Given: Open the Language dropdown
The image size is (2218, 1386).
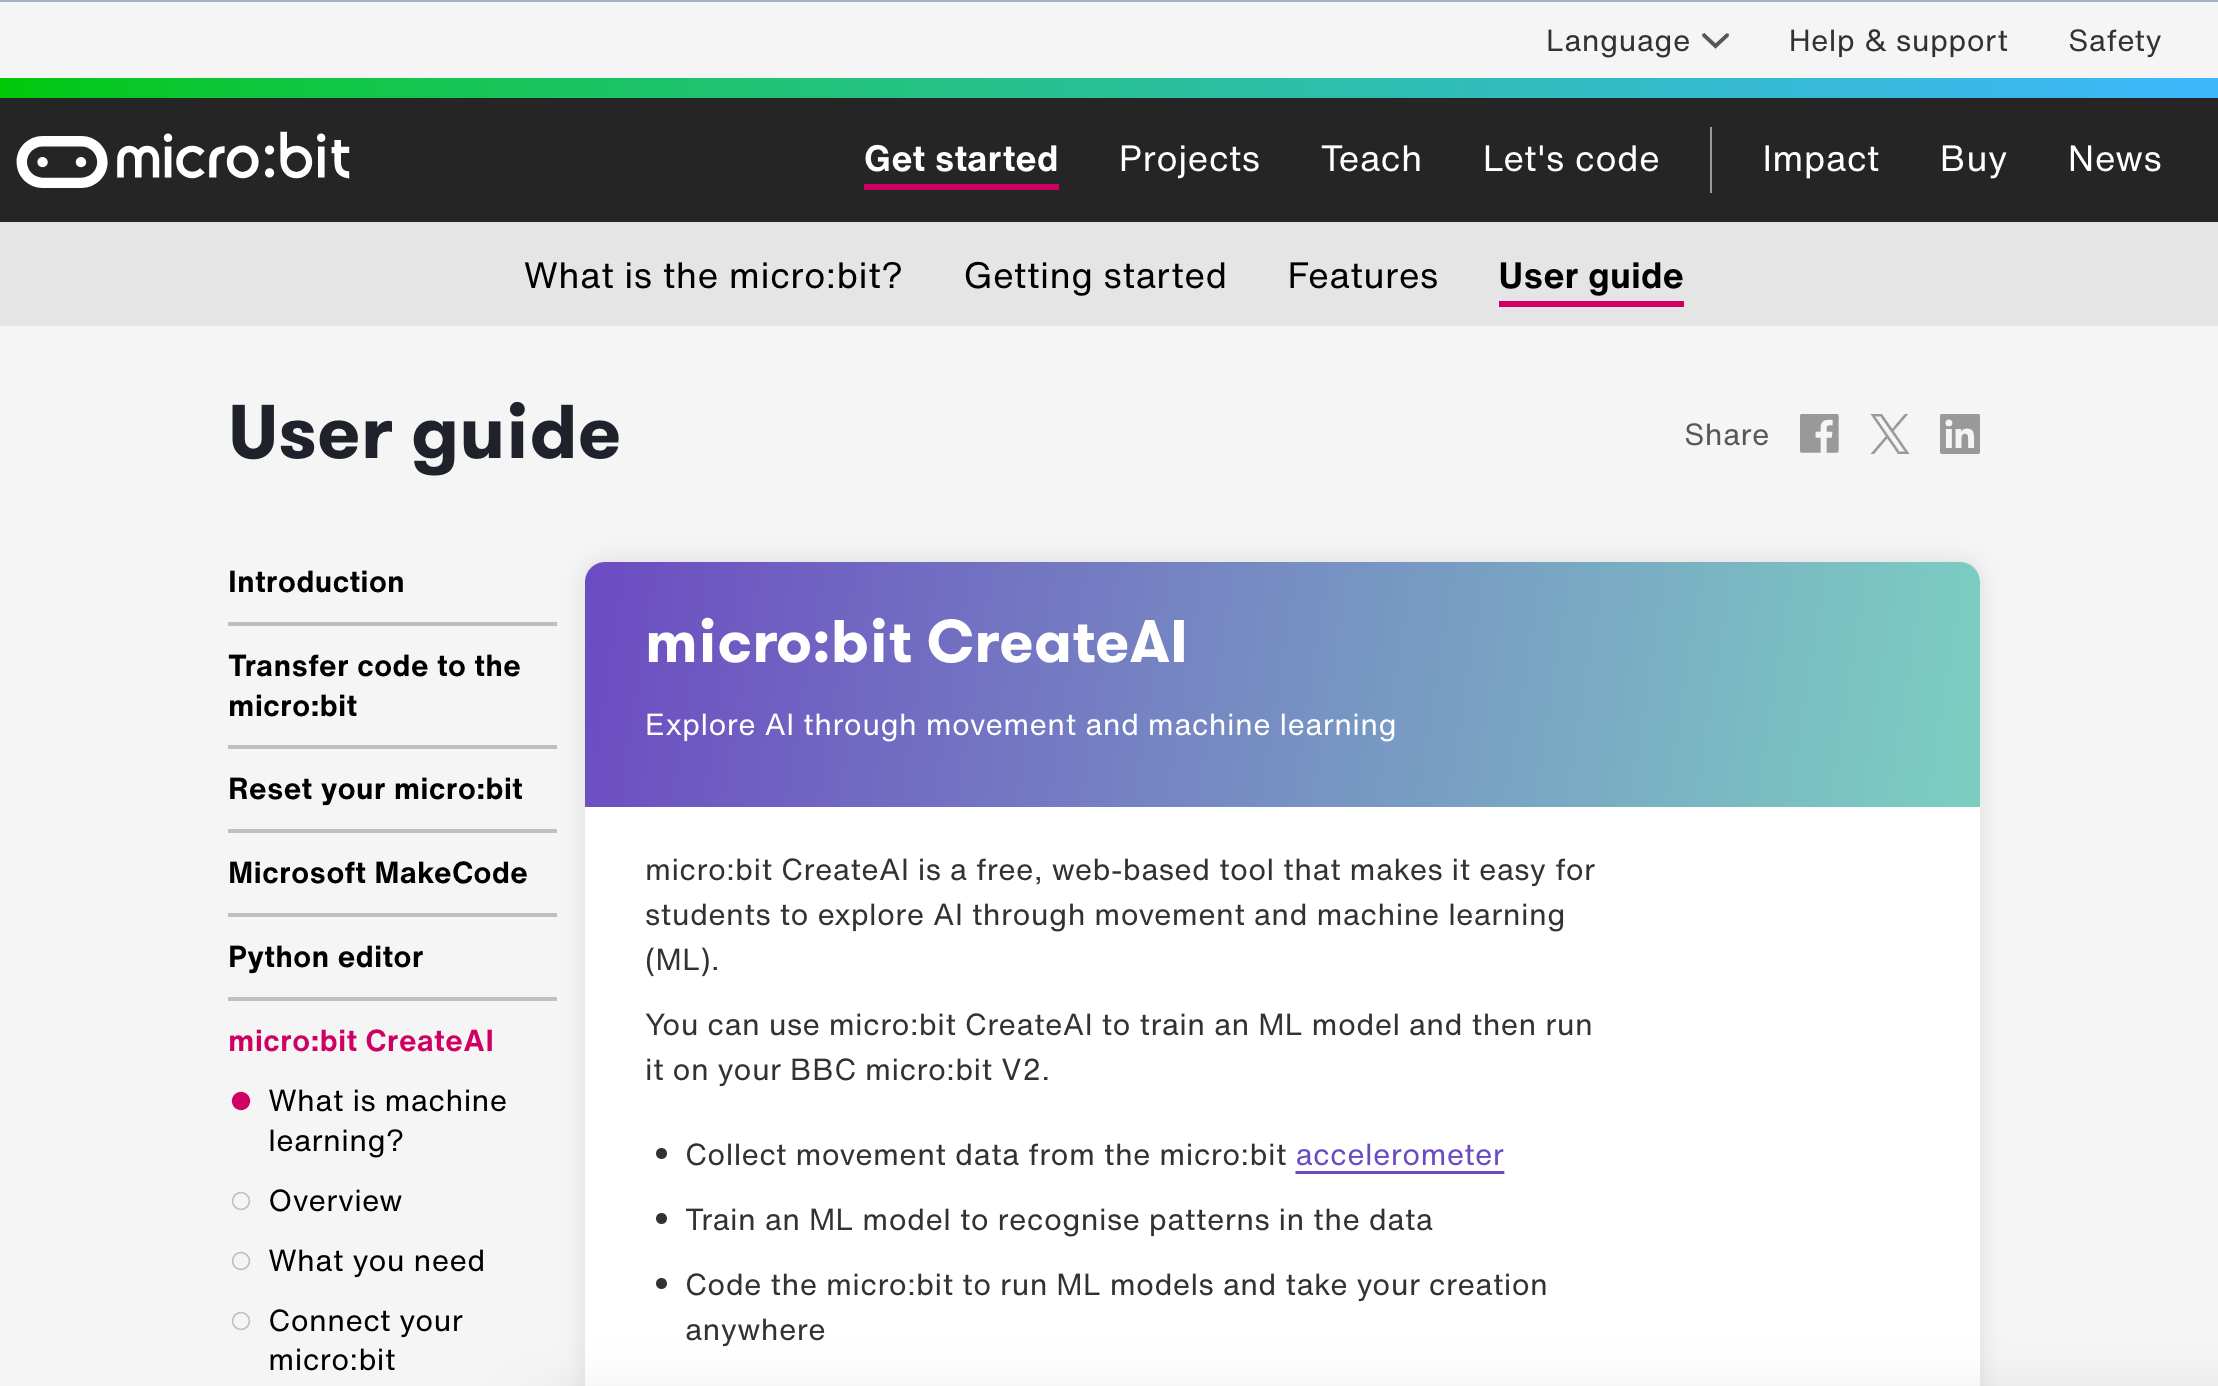Looking at the screenshot, I should tap(1617, 41).
